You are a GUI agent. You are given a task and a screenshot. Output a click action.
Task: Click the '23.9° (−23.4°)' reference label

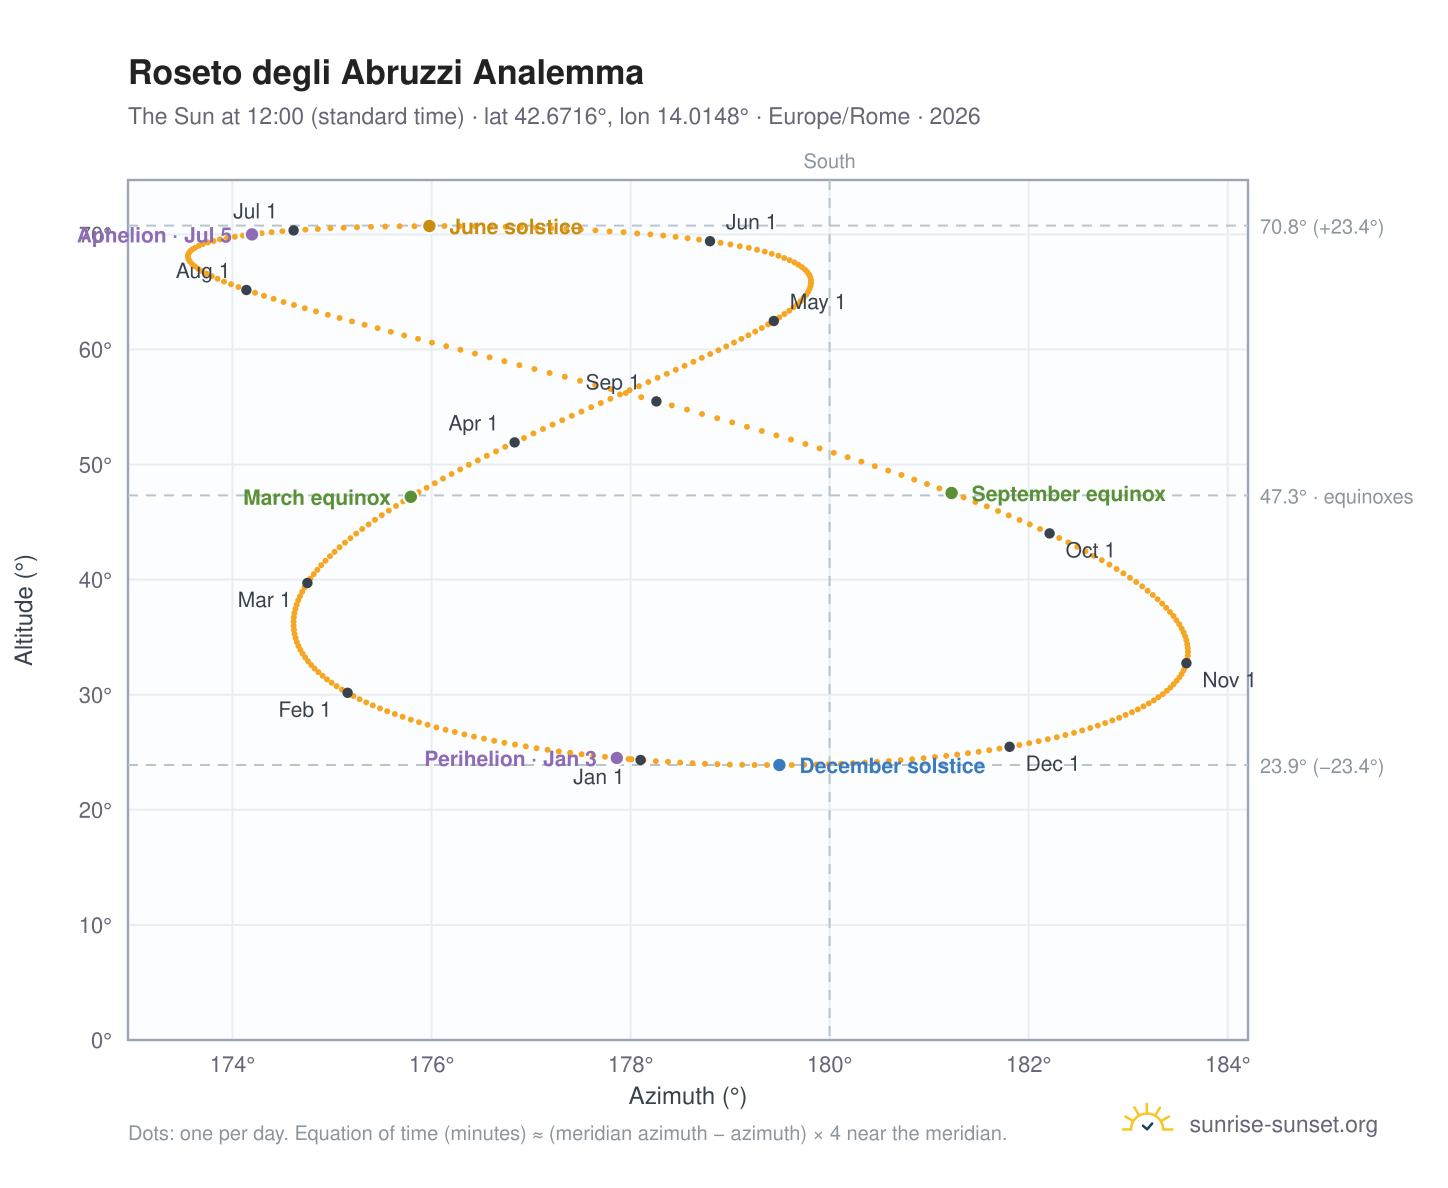pos(1321,767)
